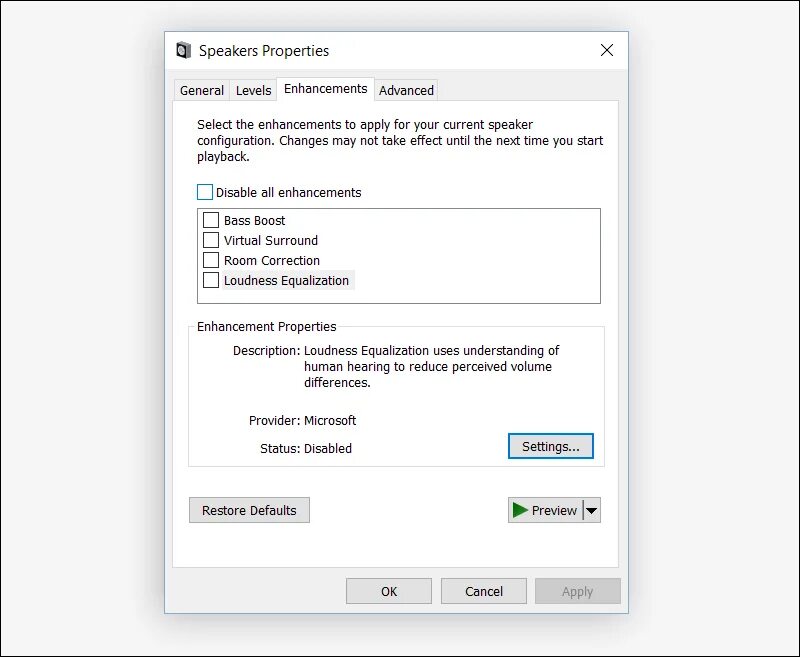Switch to the General tab
The image size is (800, 657).
point(201,90)
